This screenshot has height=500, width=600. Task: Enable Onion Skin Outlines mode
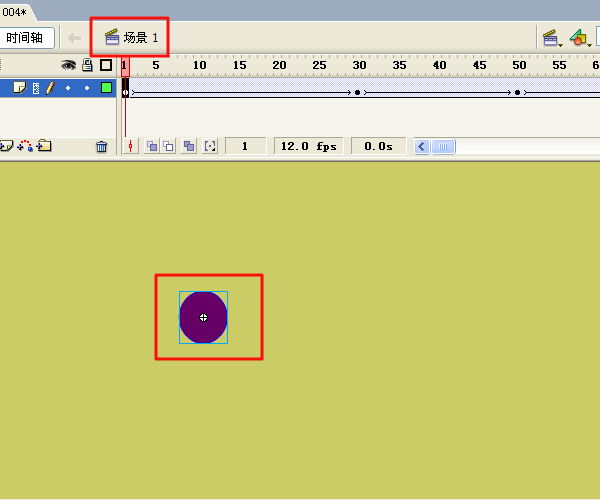168,146
